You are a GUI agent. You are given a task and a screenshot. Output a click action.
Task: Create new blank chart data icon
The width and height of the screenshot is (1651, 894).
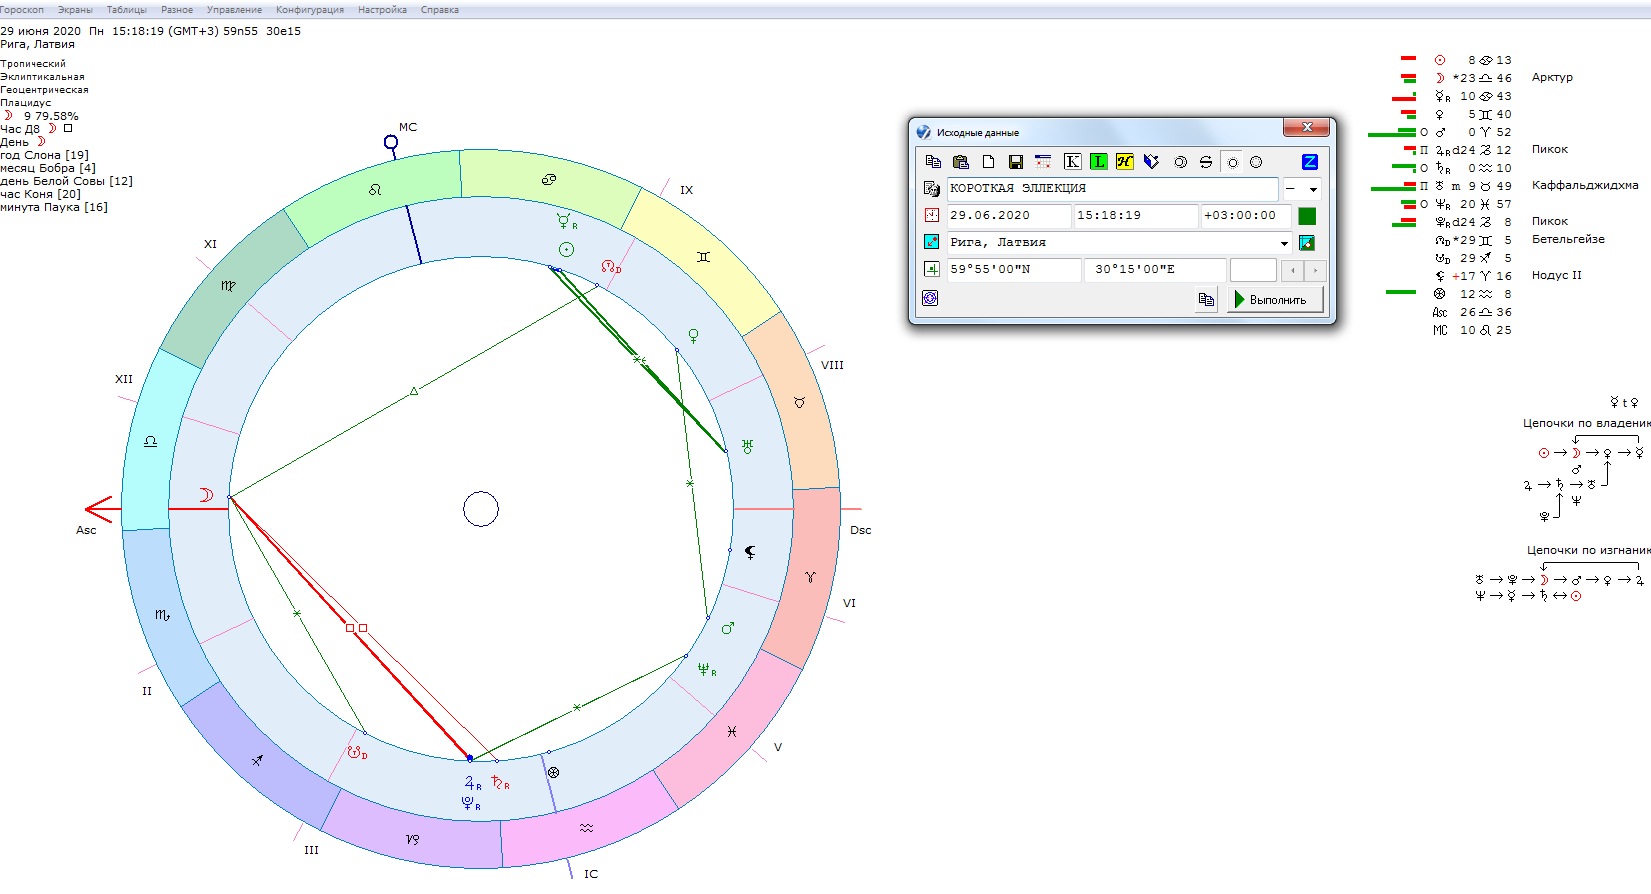(988, 162)
